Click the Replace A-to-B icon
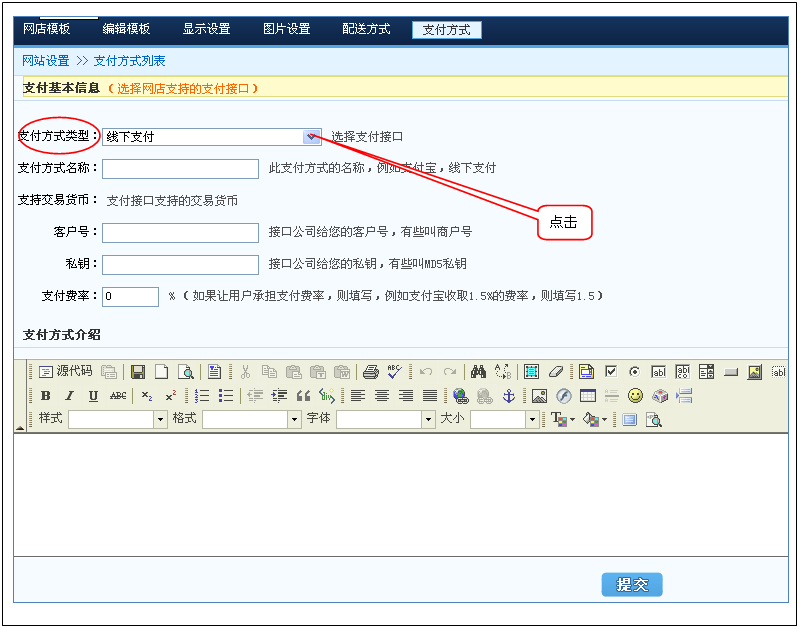 click(x=503, y=372)
